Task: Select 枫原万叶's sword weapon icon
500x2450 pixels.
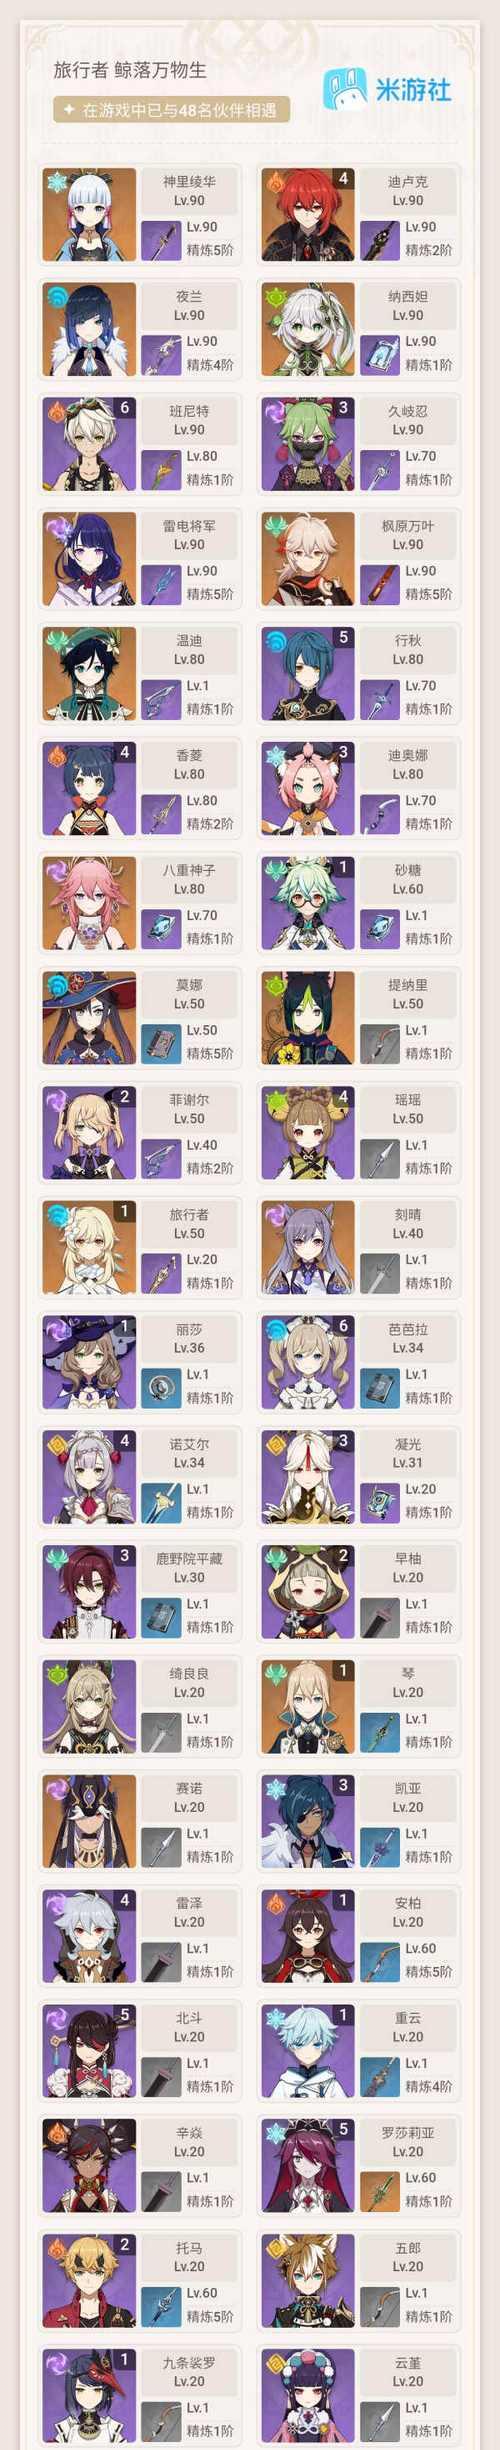Action: [379, 584]
